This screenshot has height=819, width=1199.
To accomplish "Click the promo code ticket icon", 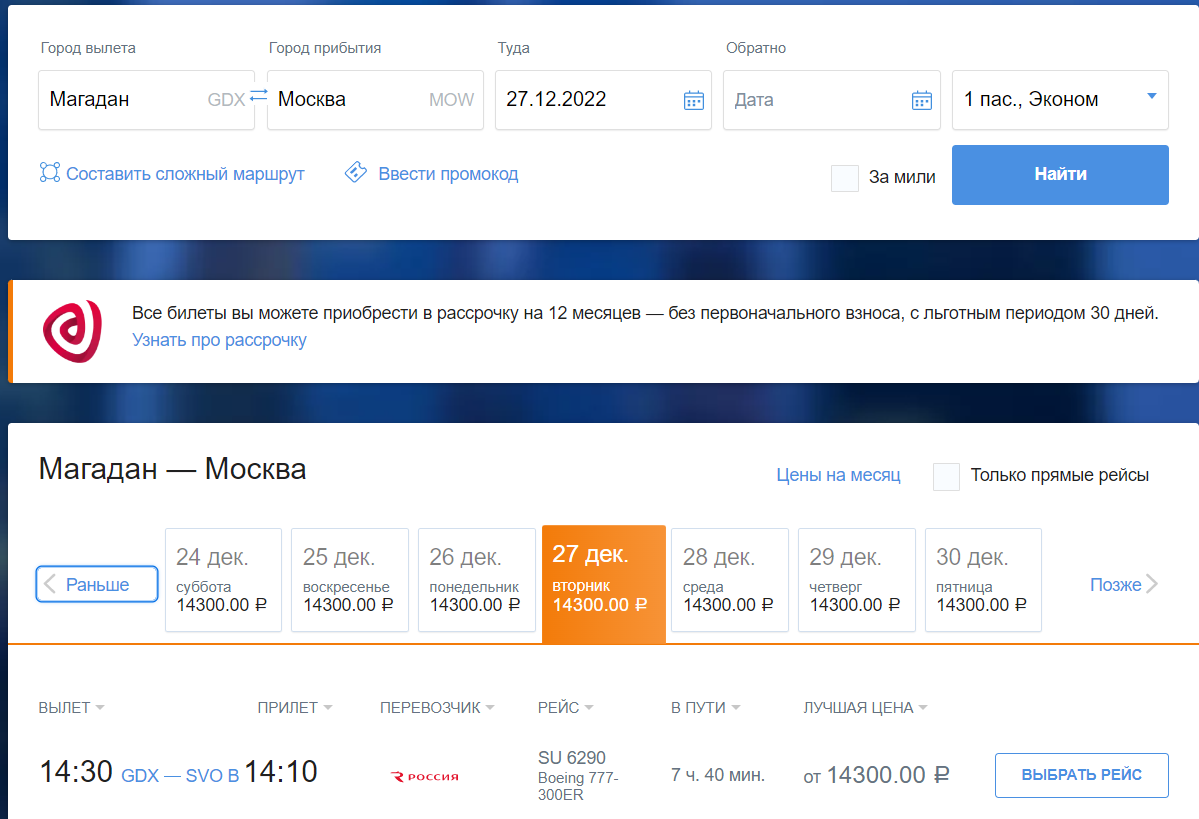I will [x=356, y=172].
